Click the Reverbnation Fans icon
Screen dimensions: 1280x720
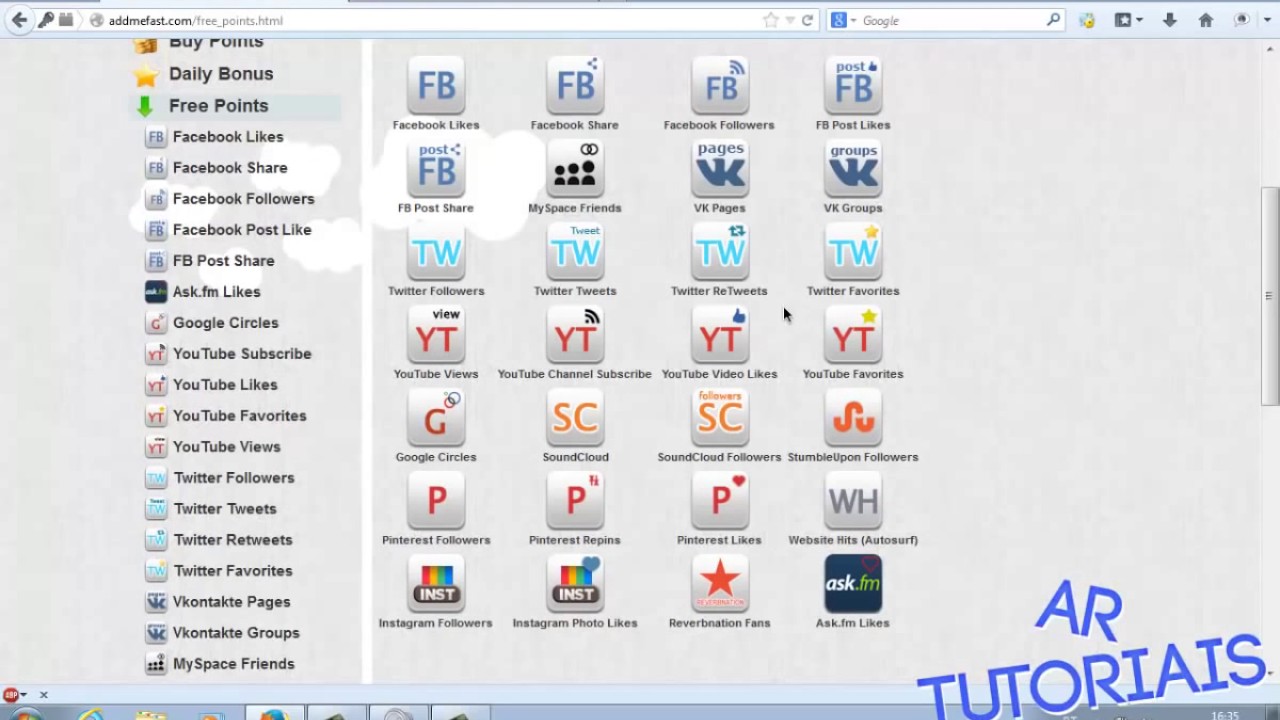pos(720,584)
